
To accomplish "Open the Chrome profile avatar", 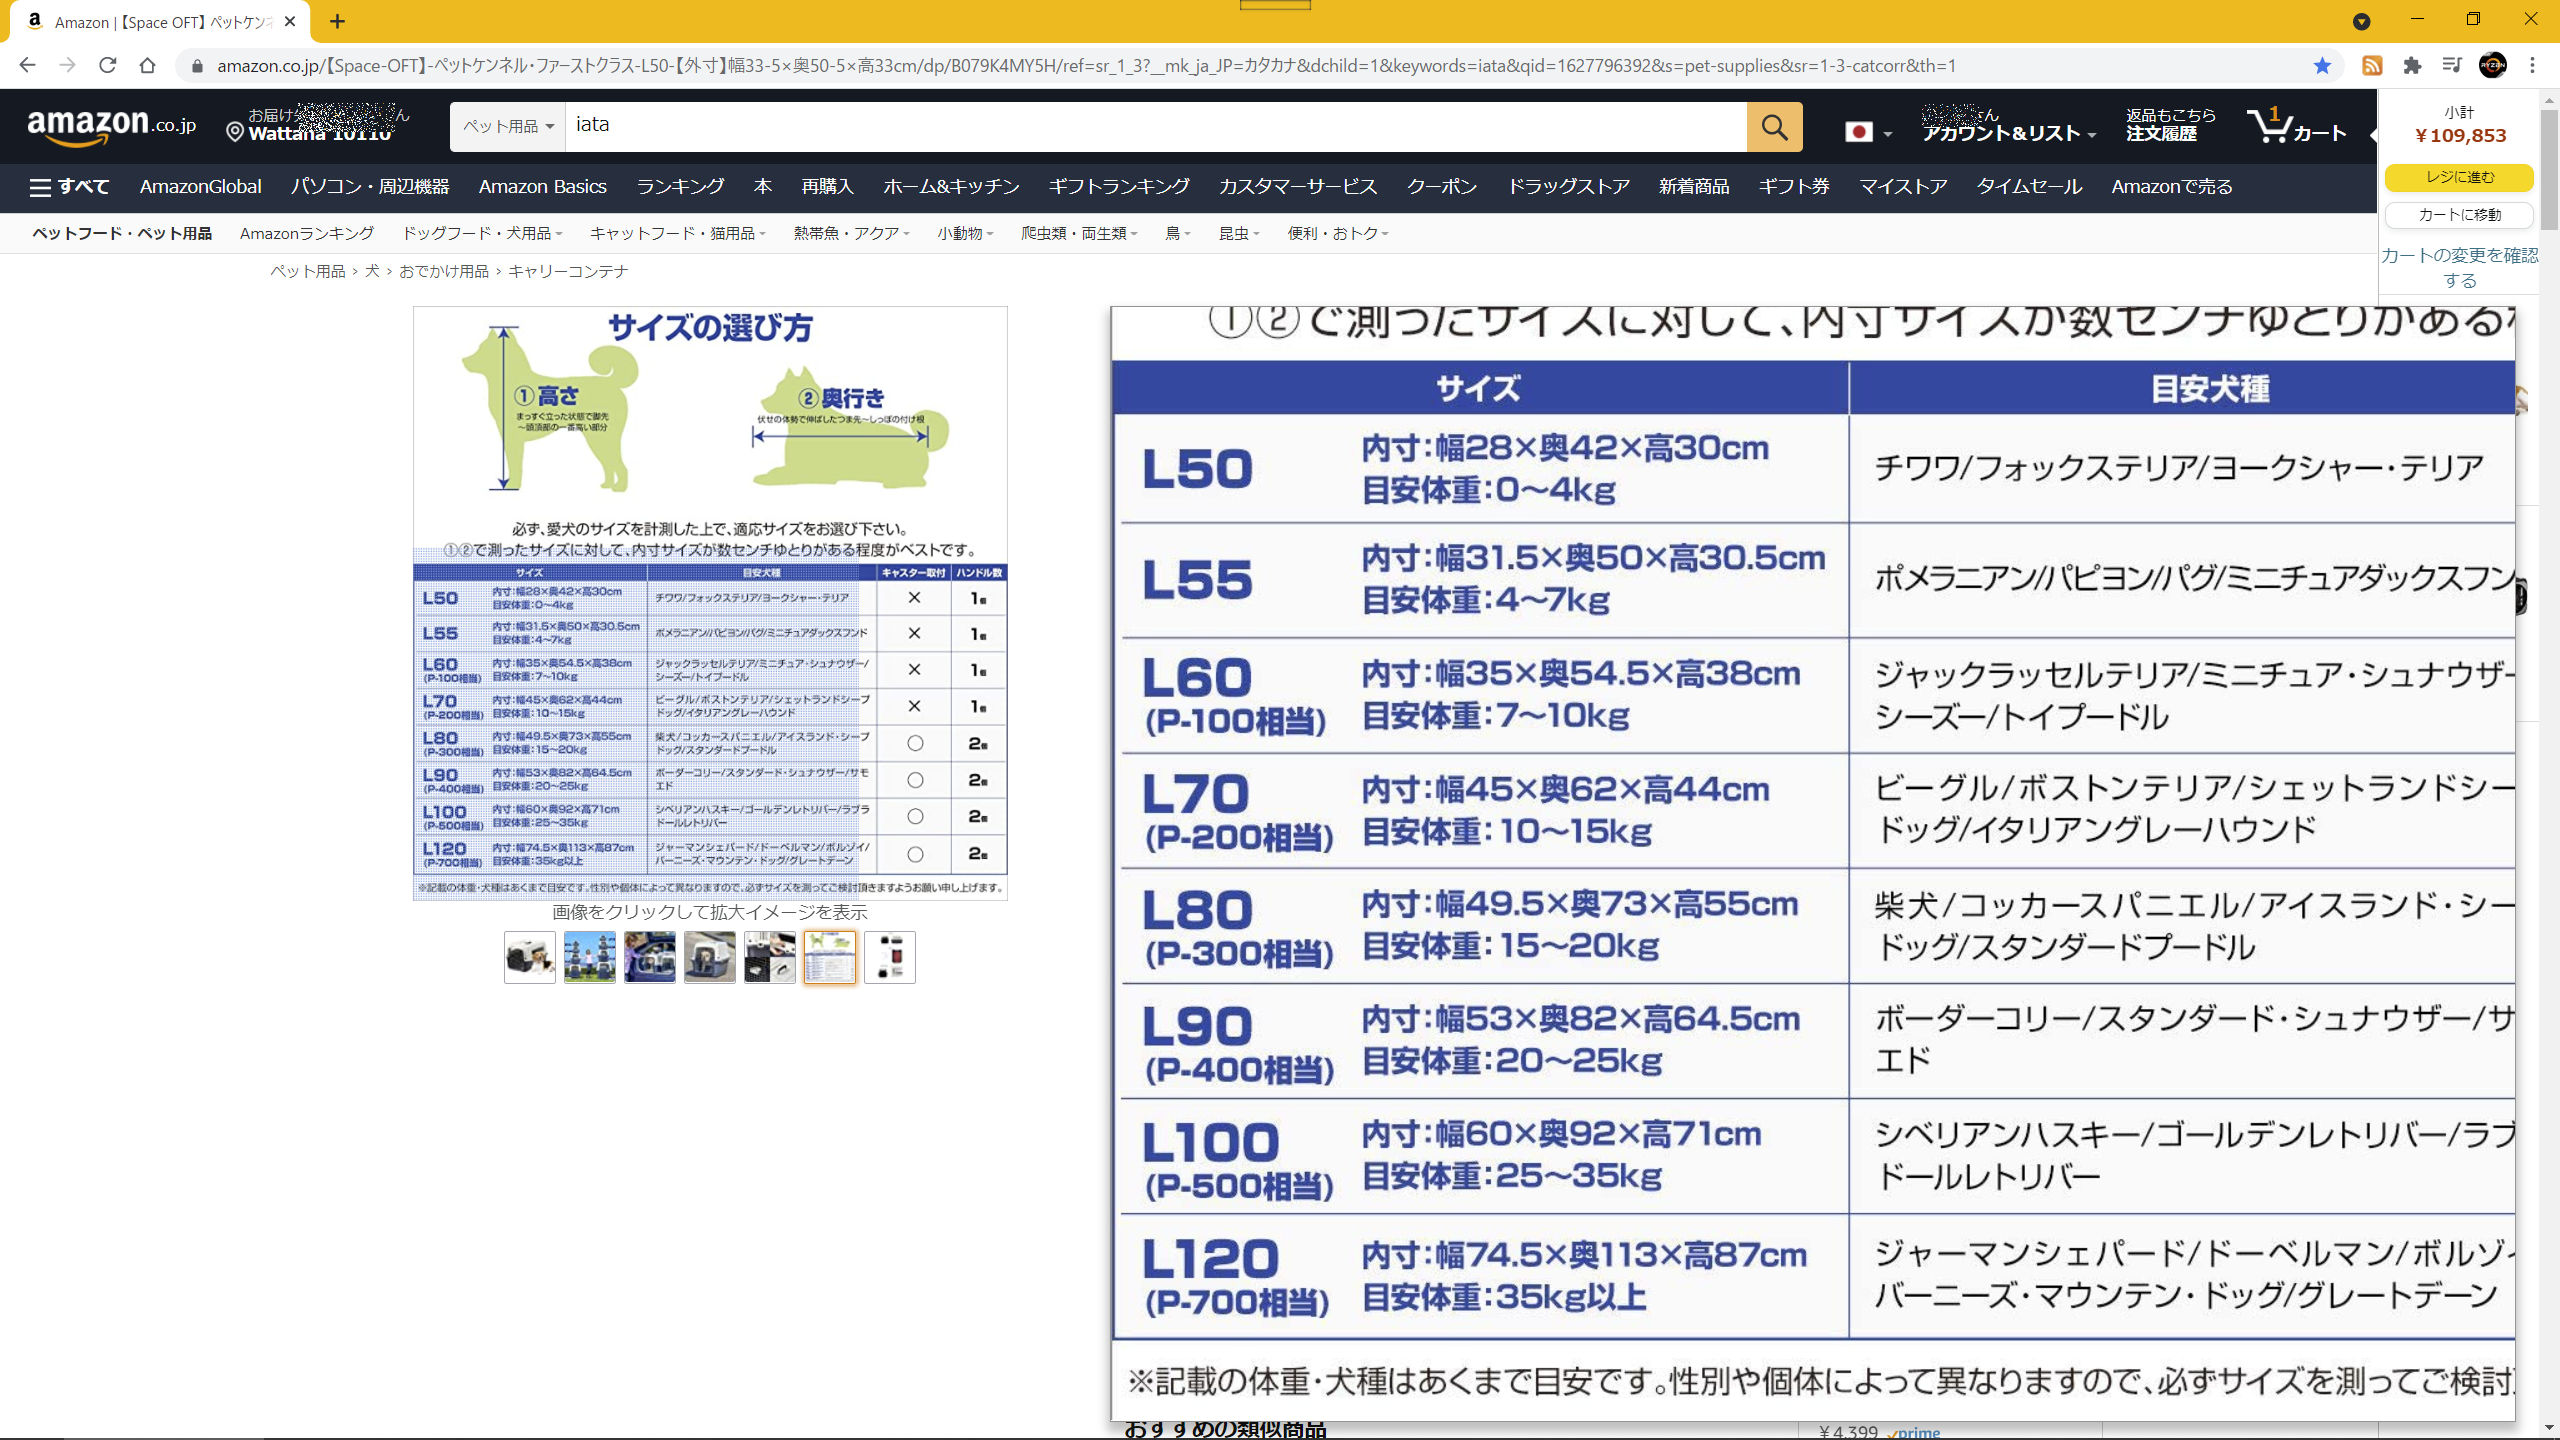I will point(2493,65).
